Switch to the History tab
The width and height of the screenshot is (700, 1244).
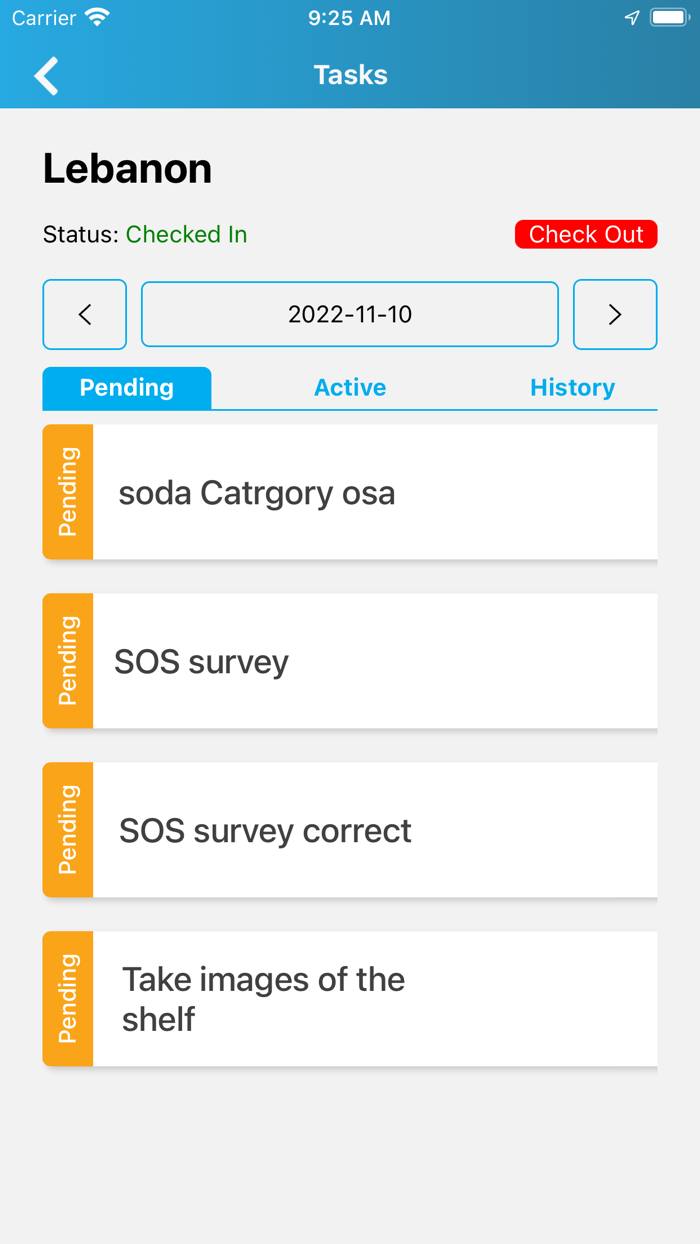(572, 388)
